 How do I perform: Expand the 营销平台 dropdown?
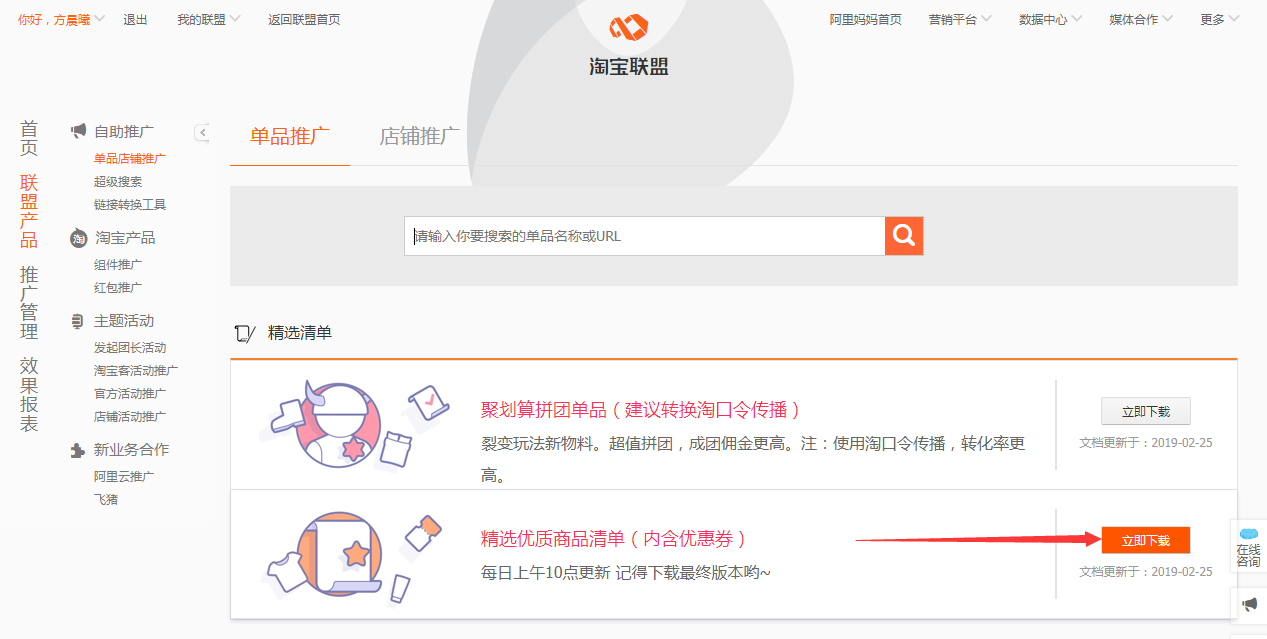959,19
